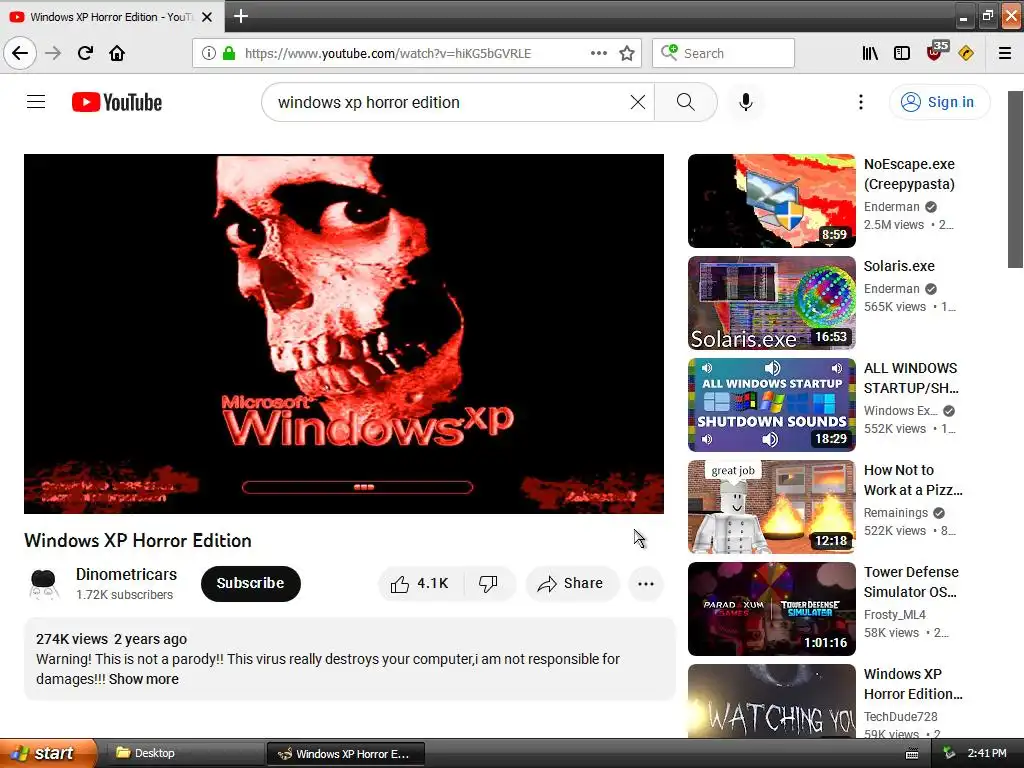Open NoEscape.exe (Creepypasta) video thumbnail
This screenshot has width=1024, height=768.
pos(771,200)
